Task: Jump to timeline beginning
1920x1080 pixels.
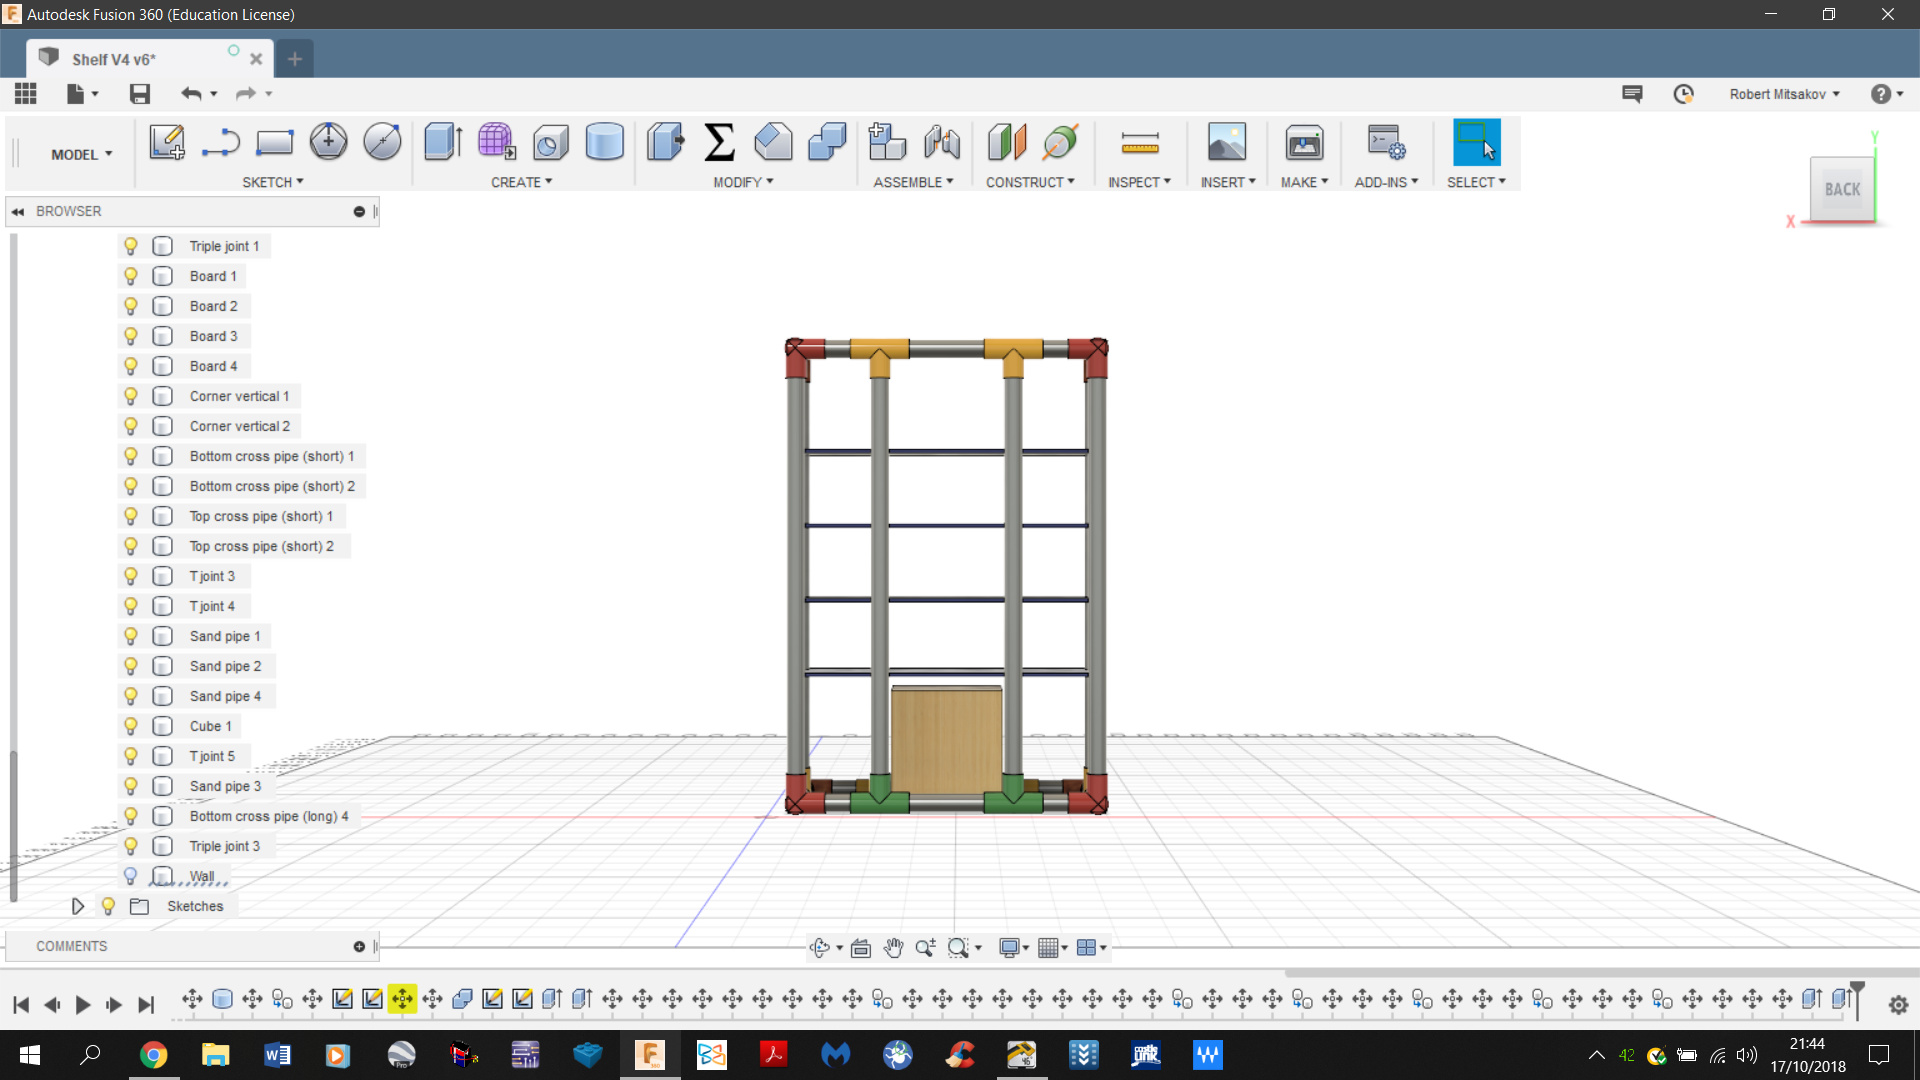Action: coord(21,1005)
